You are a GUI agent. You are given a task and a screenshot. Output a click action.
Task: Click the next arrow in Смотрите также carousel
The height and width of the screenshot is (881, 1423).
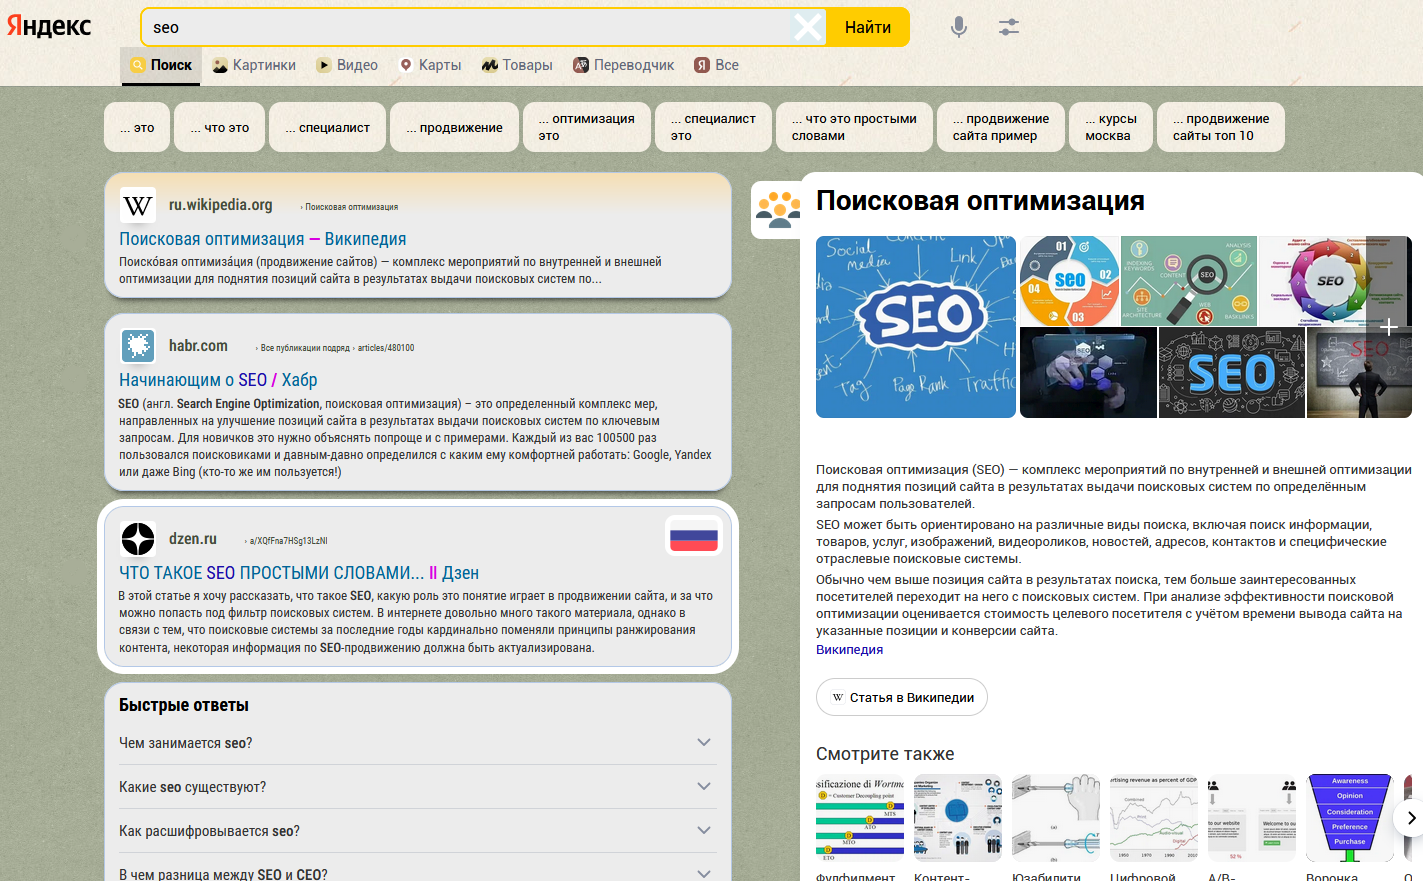[1410, 818]
